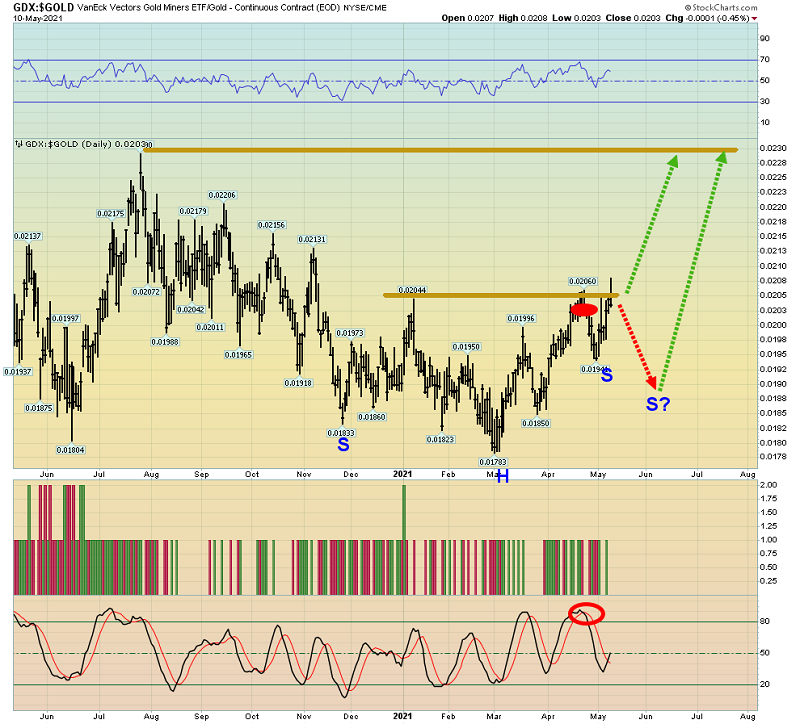
Task: Click the 0.0178 price axis value
Action: (x=772, y=457)
